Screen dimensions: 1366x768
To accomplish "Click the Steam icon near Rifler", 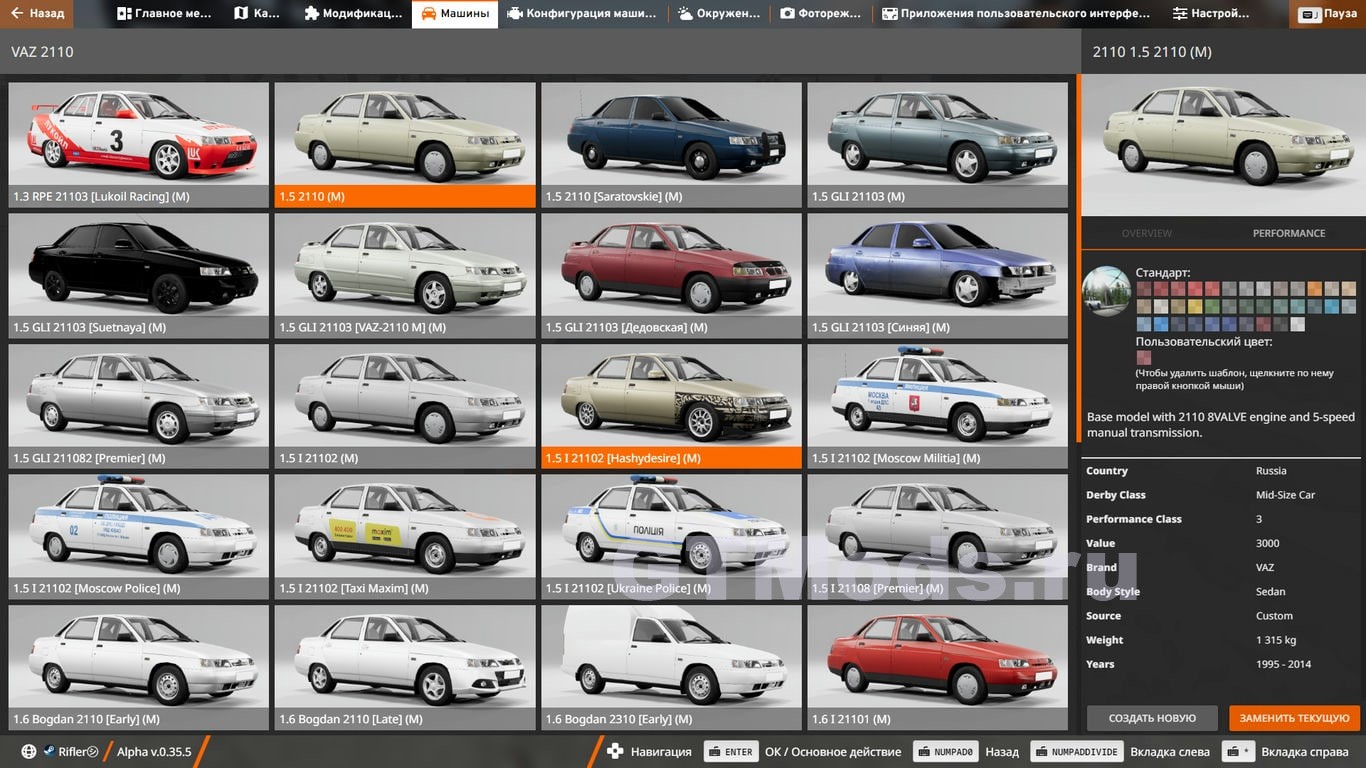I will (x=49, y=751).
